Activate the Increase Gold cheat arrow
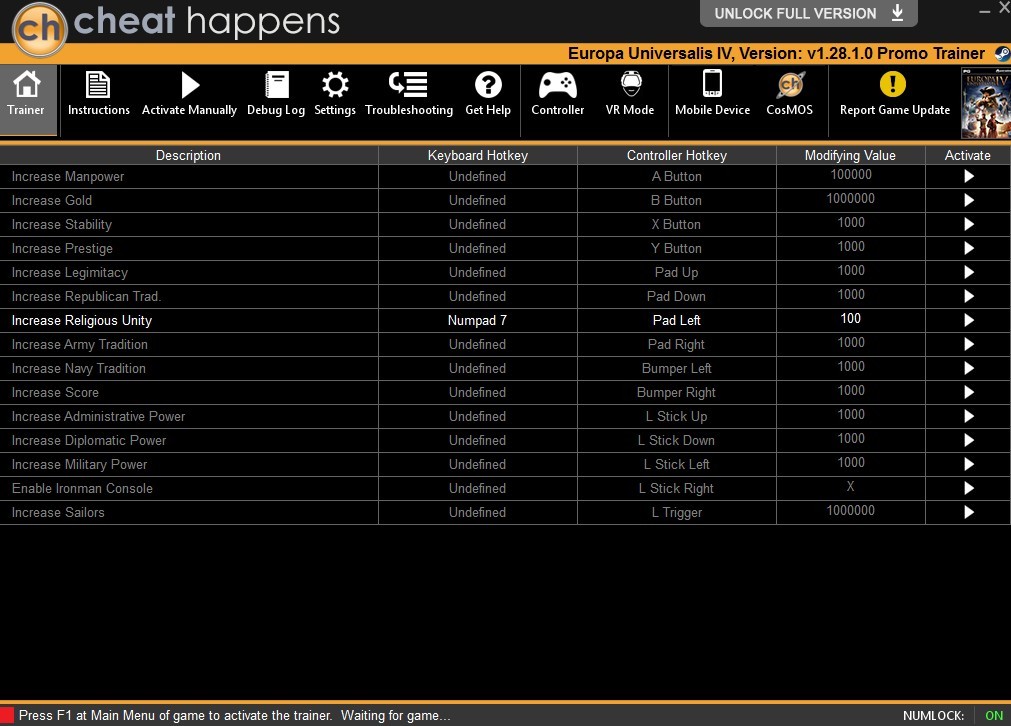The height and width of the screenshot is (726, 1011). click(968, 201)
